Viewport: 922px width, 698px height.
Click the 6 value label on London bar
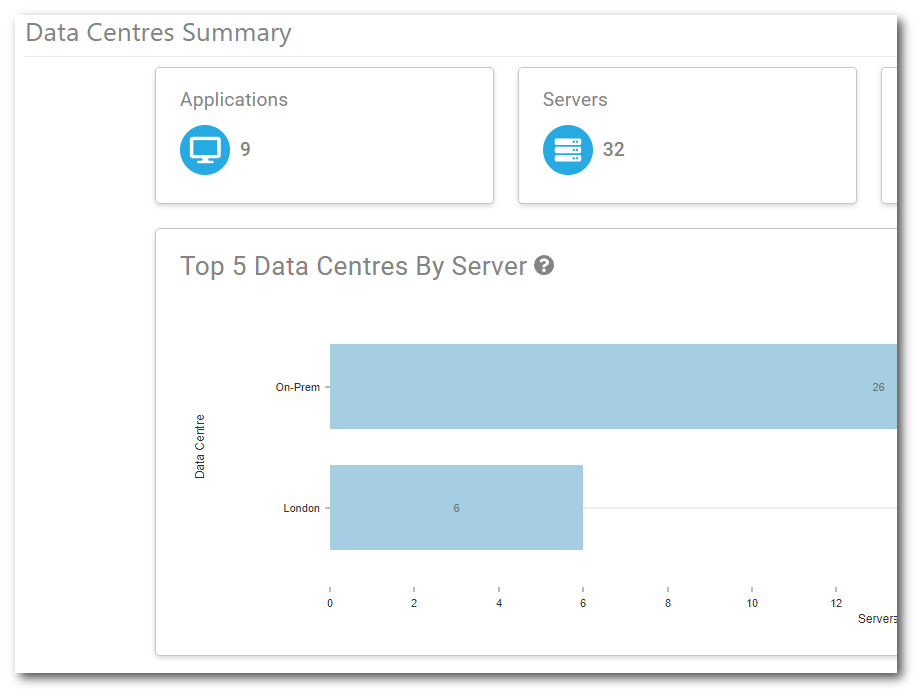pos(456,508)
